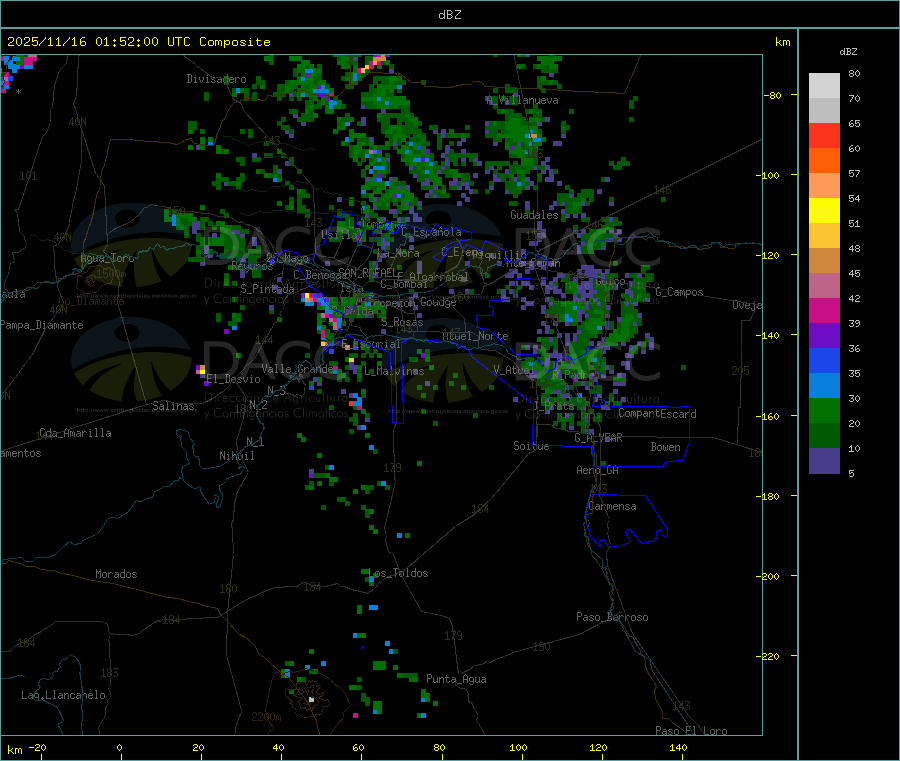900x761 pixels.
Task: Click the slate purple 5 dBZ legend swatch
Action: point(824,461)
